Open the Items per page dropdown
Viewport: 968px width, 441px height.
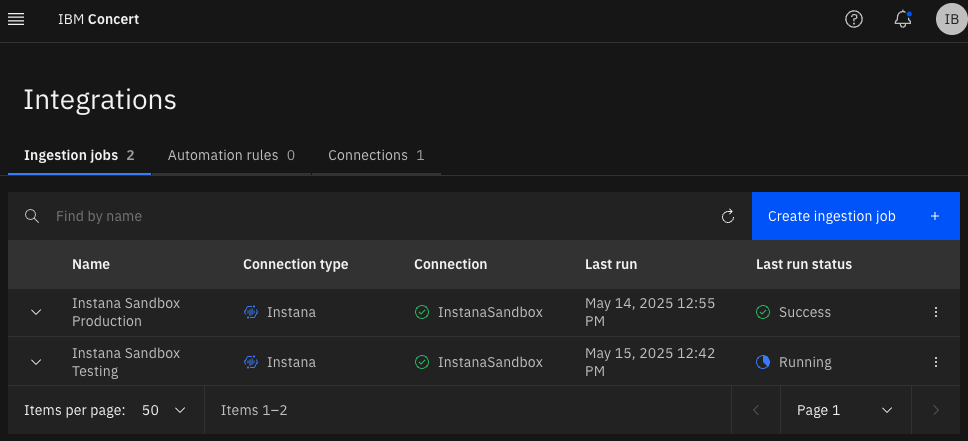164,410
